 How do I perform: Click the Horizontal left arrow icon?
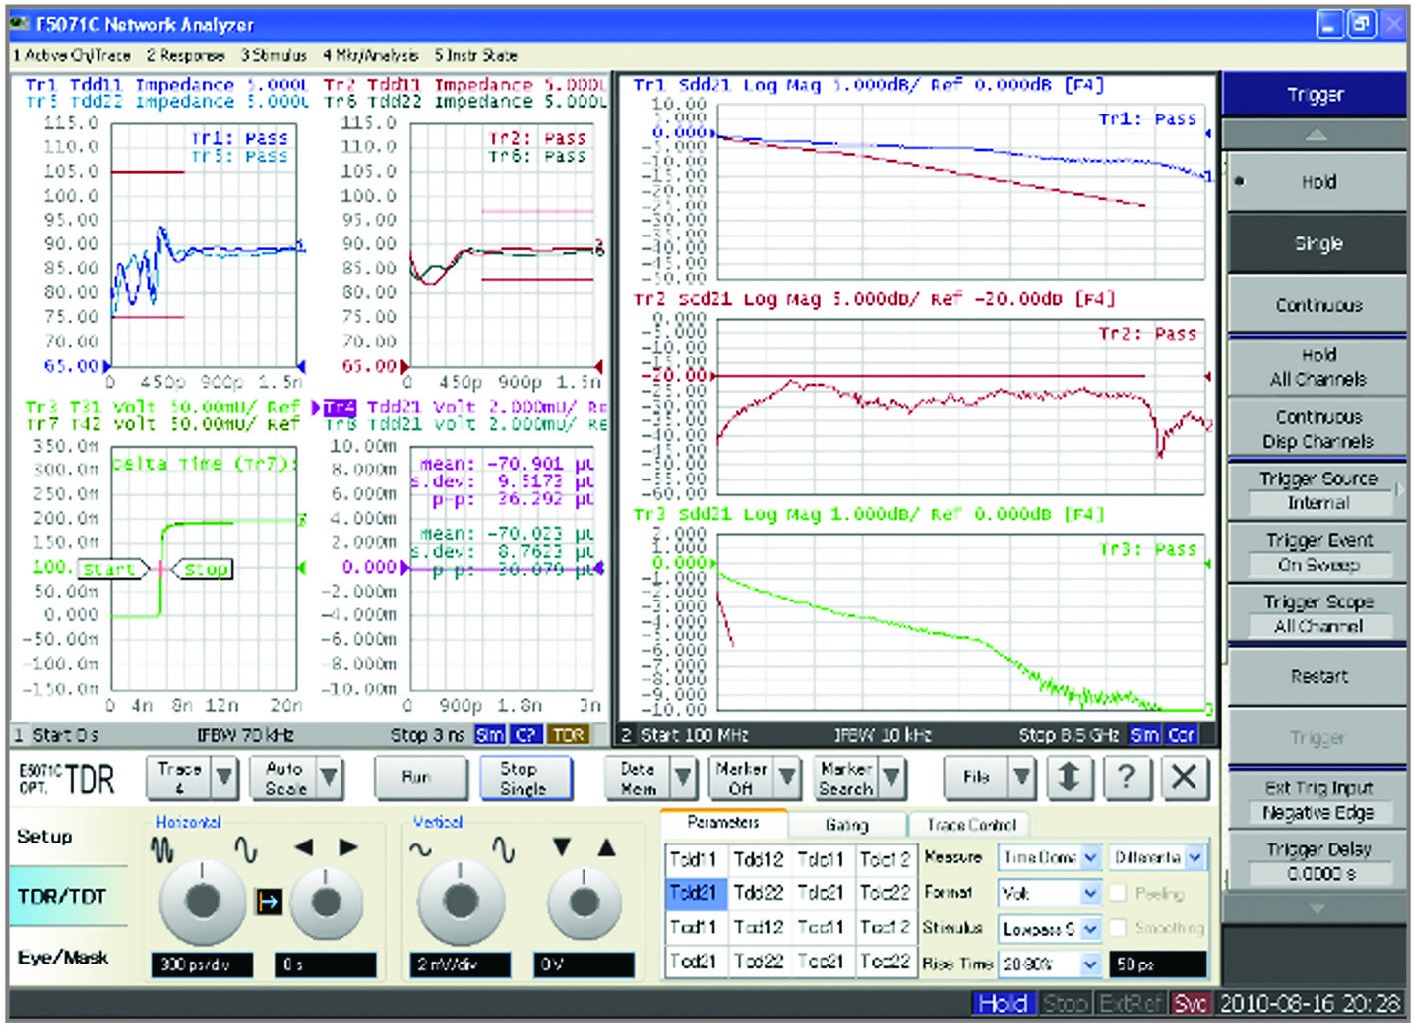(x=304, y=848)
